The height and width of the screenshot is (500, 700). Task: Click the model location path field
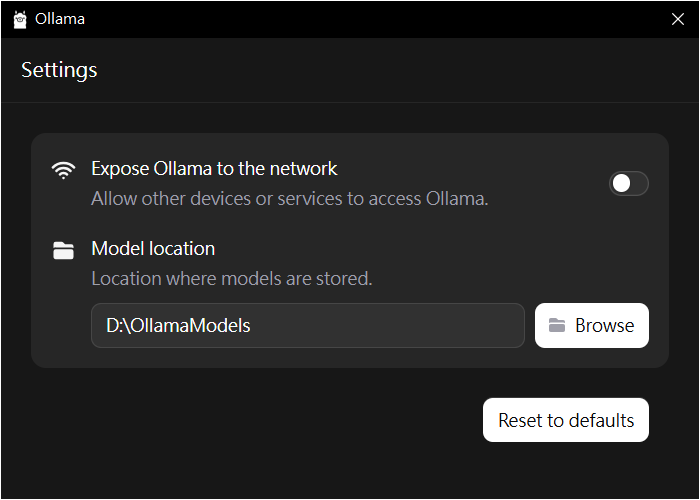[308, 325]
